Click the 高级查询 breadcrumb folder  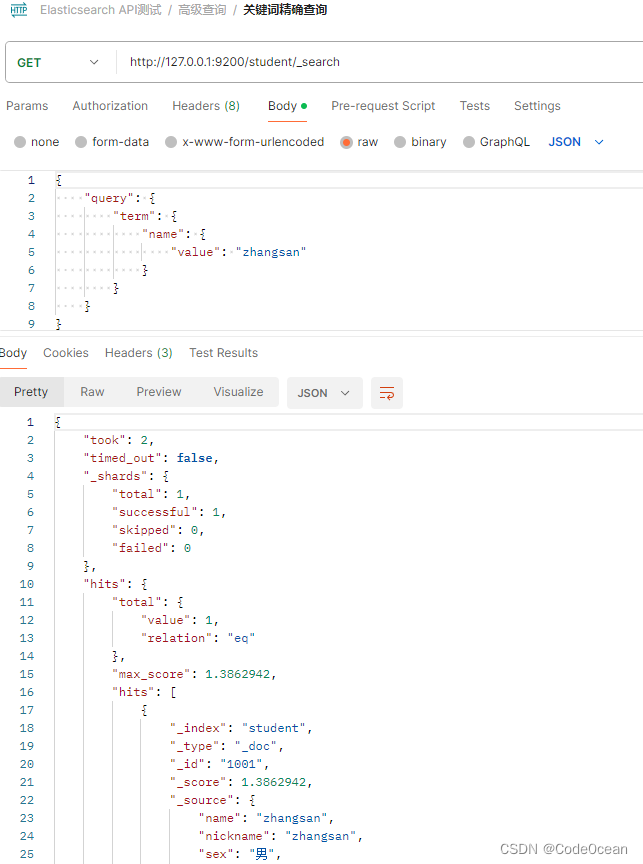tap(202, 10)
